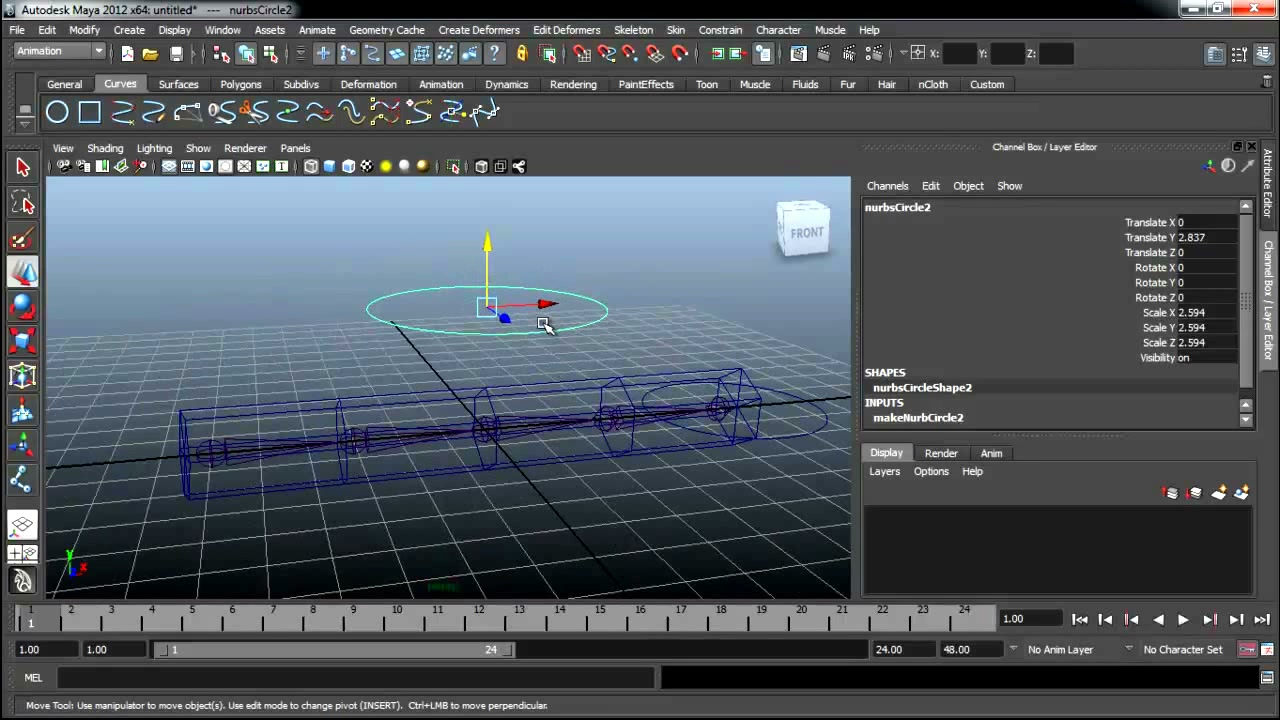Open the viewport Shading menu
1280x720 pixels.
coord(105,148)
